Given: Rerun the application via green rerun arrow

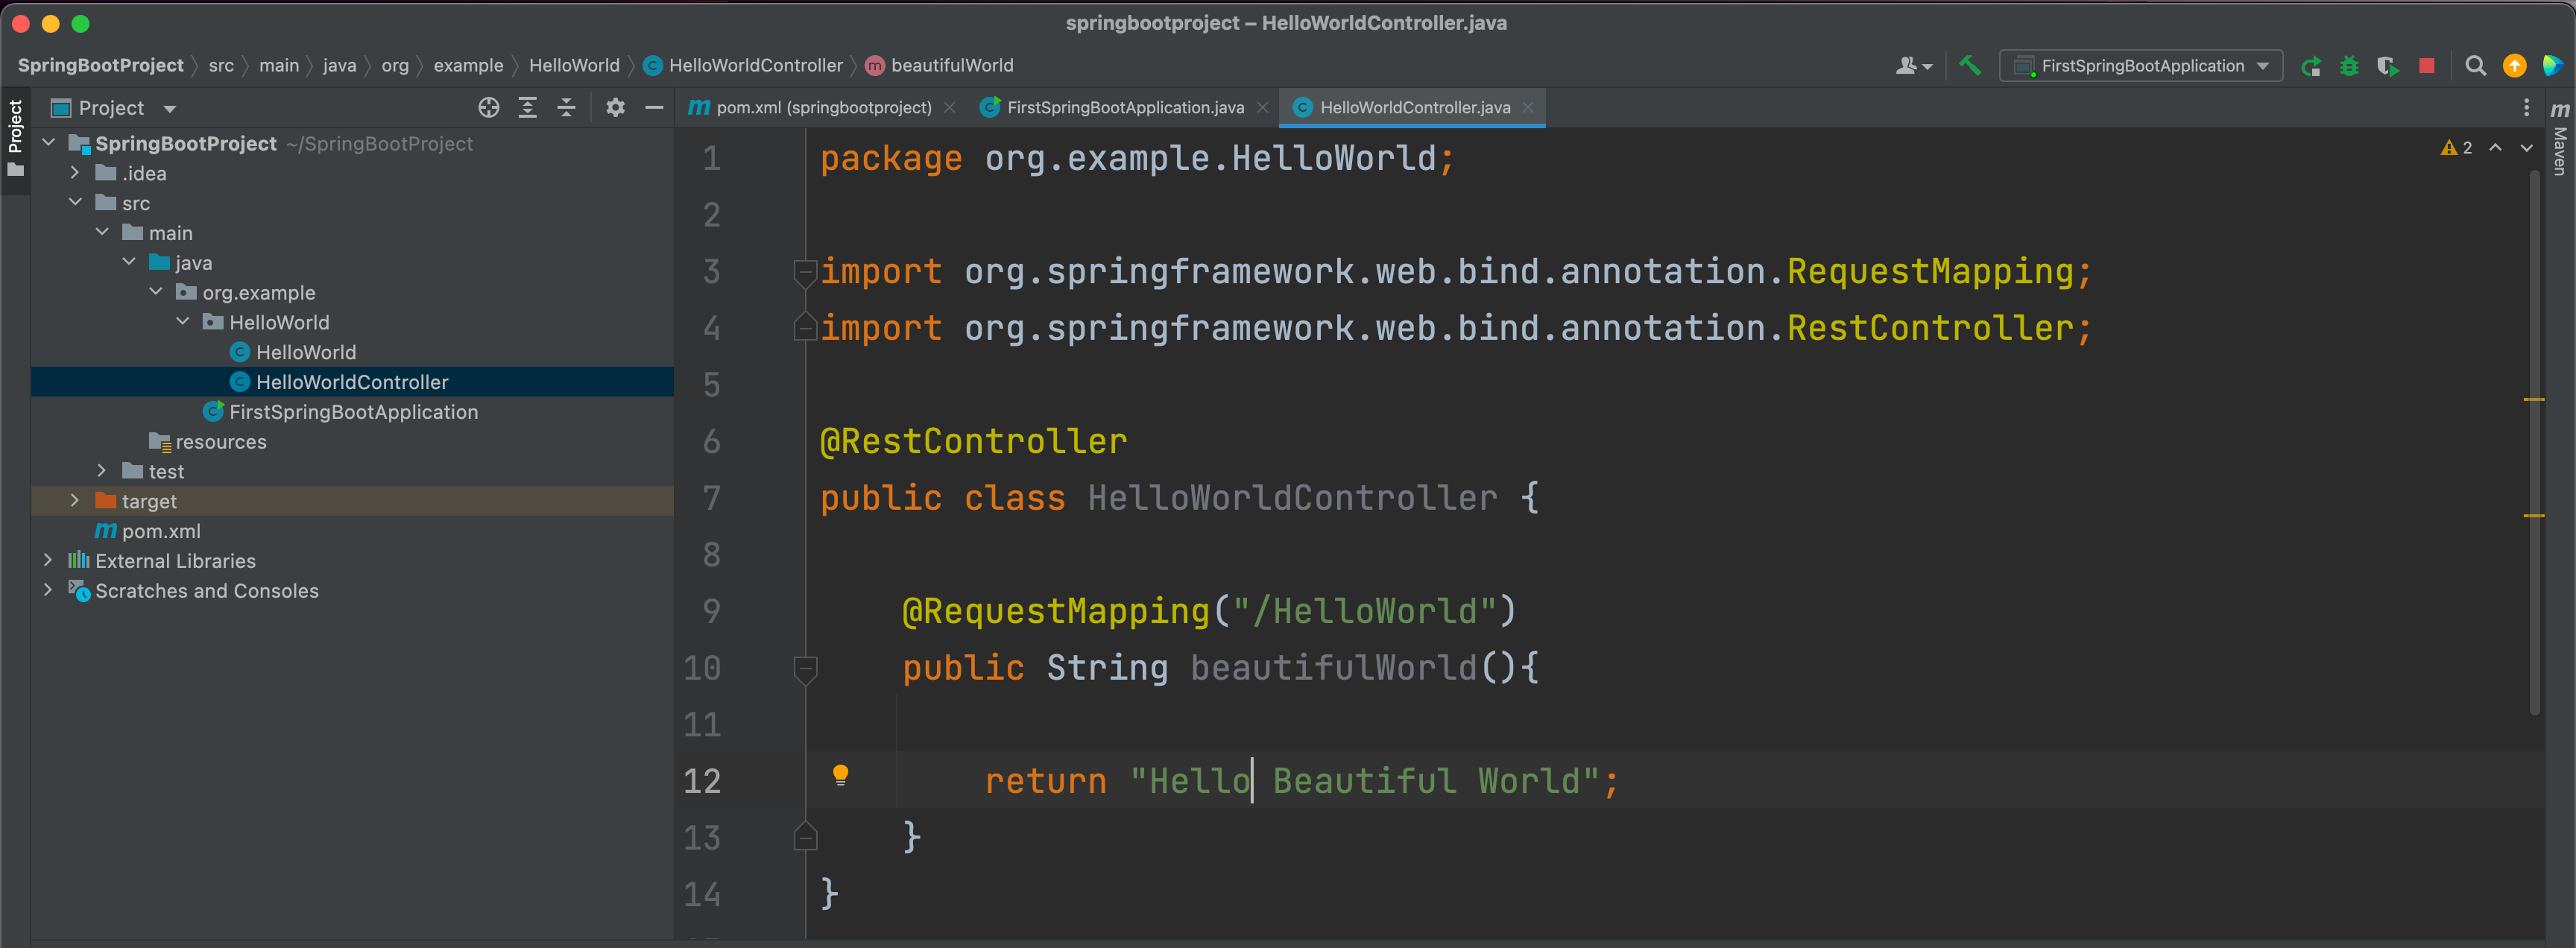Looking at the screenshot, I should (x=2312, y=66).
